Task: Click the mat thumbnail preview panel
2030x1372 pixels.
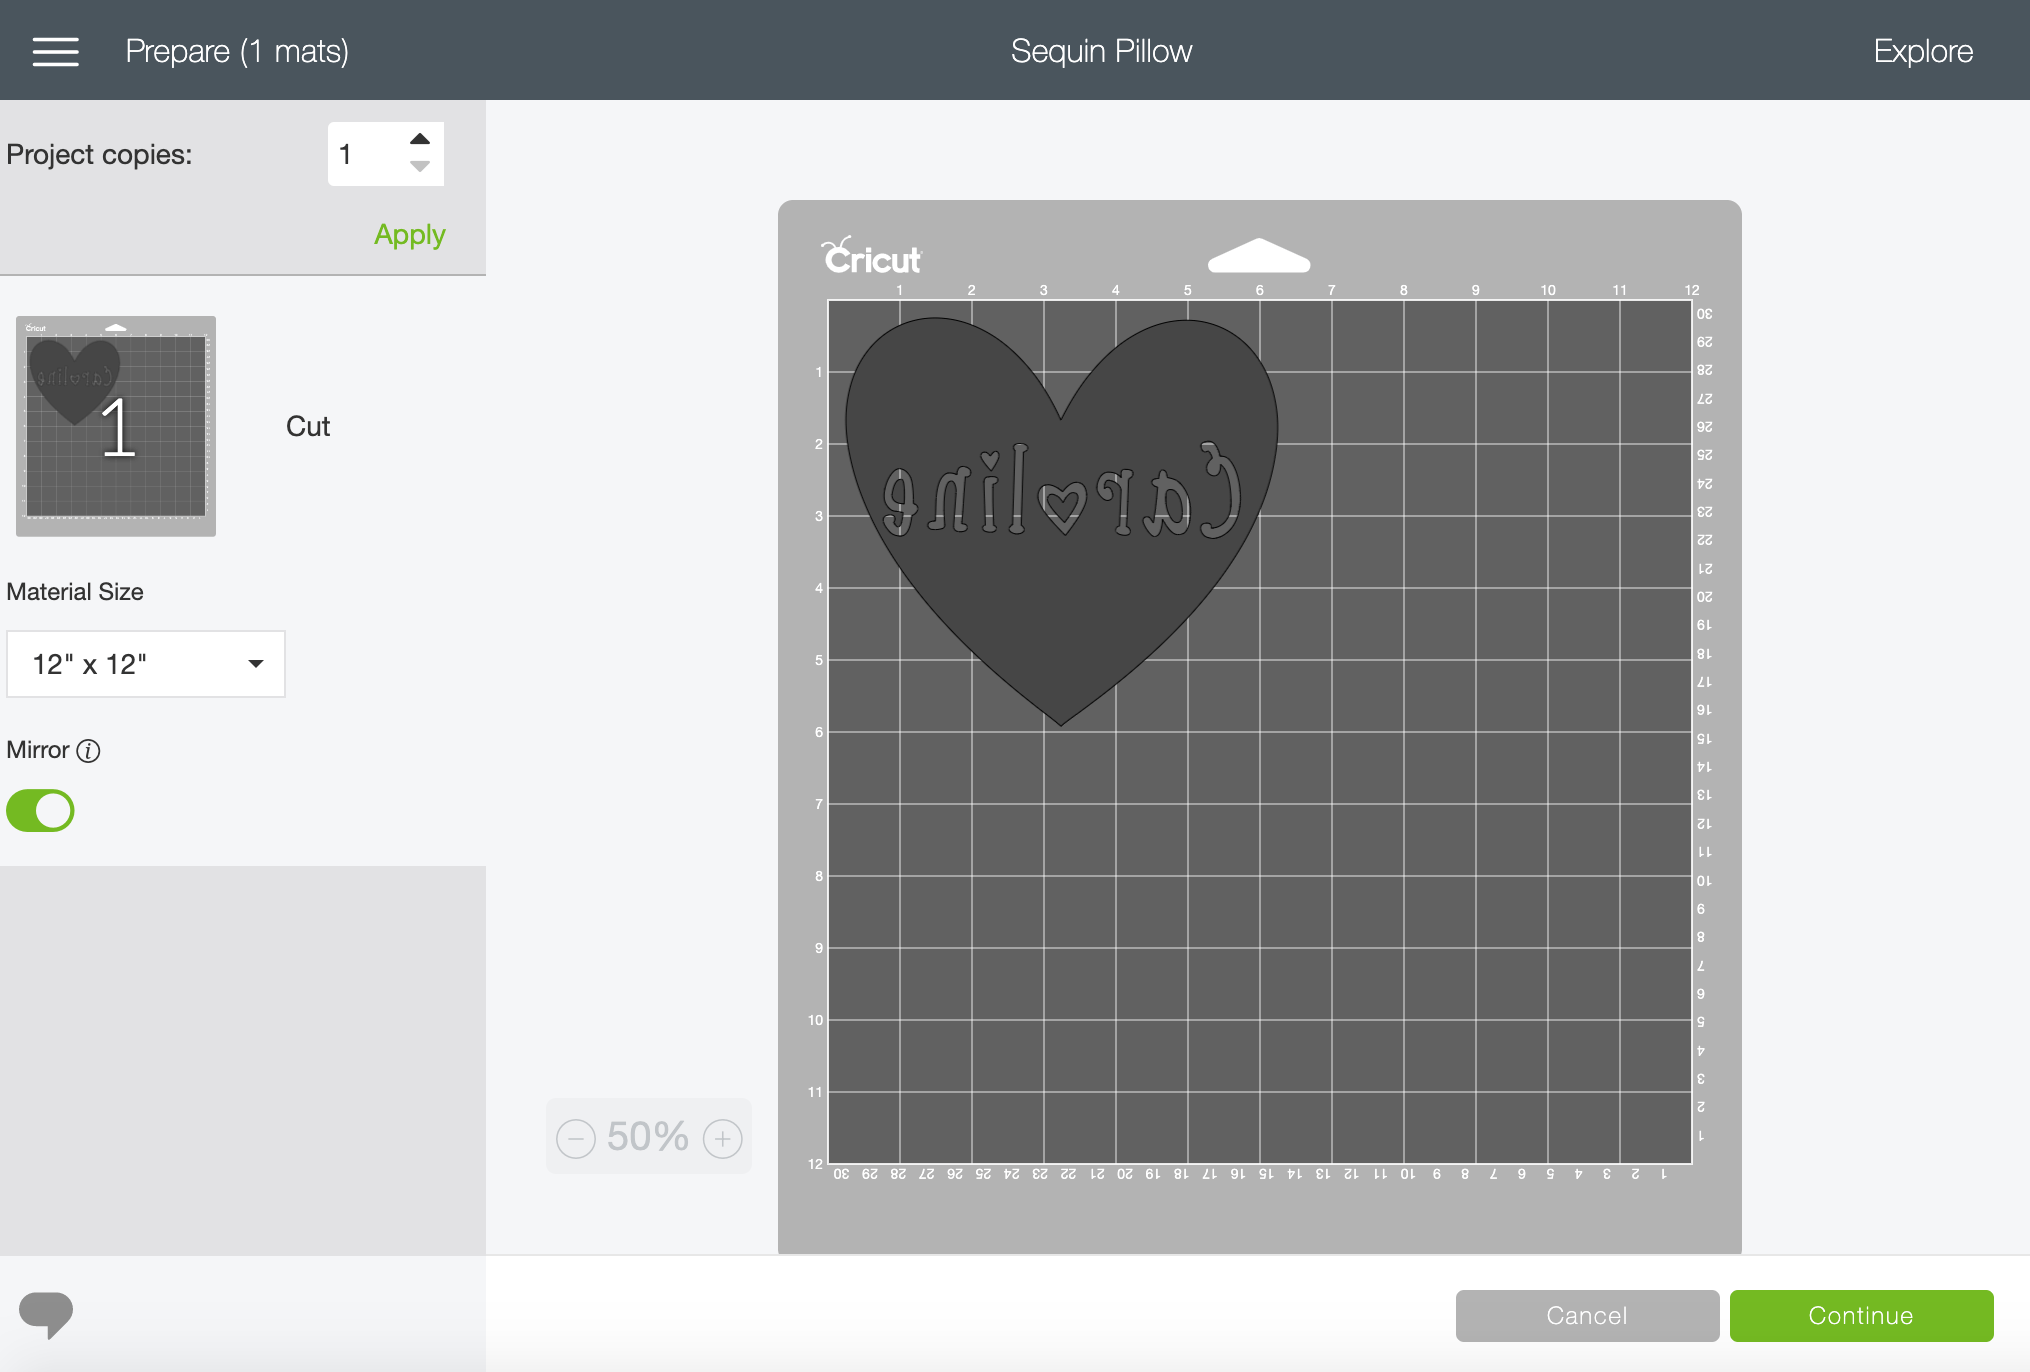Action: coord(115,421)
